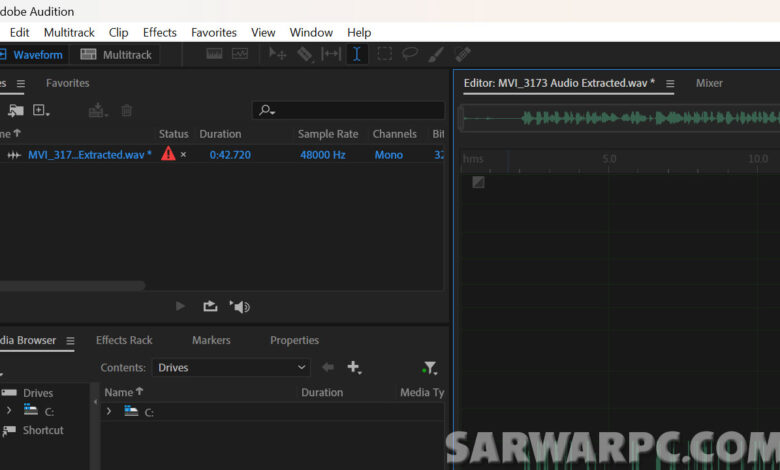
Task: Select the Marquee Selection tool
Action: pyautogui.click(x=385, y=54)
